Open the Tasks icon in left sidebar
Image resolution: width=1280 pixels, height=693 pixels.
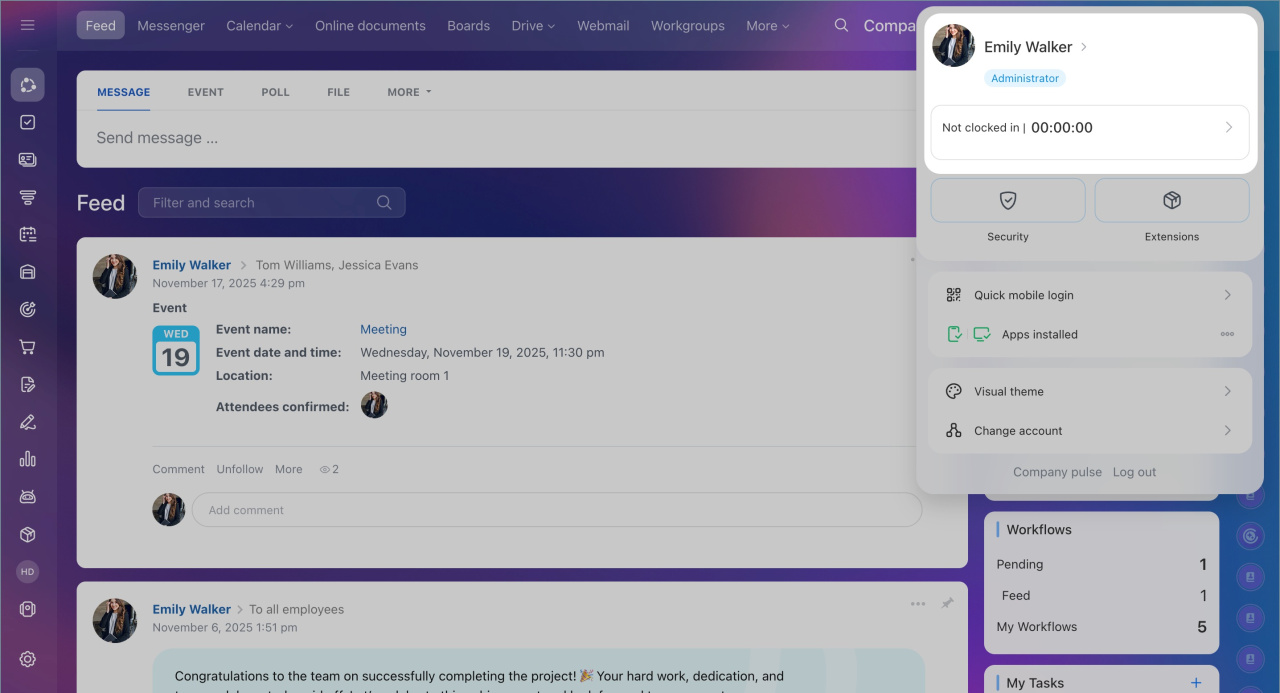click(x=28, y=122)
